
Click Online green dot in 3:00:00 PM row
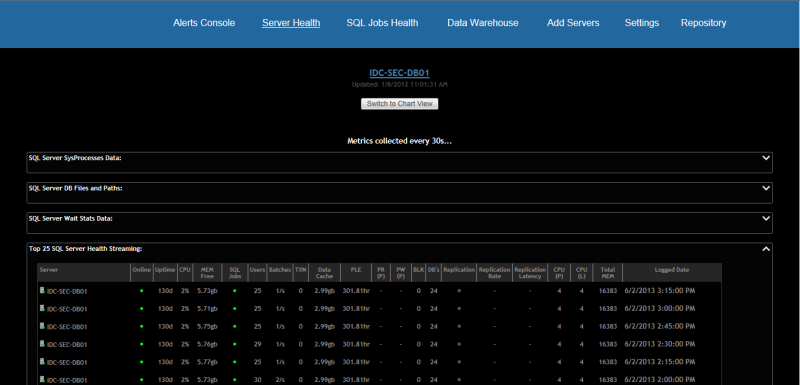point(141,309)
